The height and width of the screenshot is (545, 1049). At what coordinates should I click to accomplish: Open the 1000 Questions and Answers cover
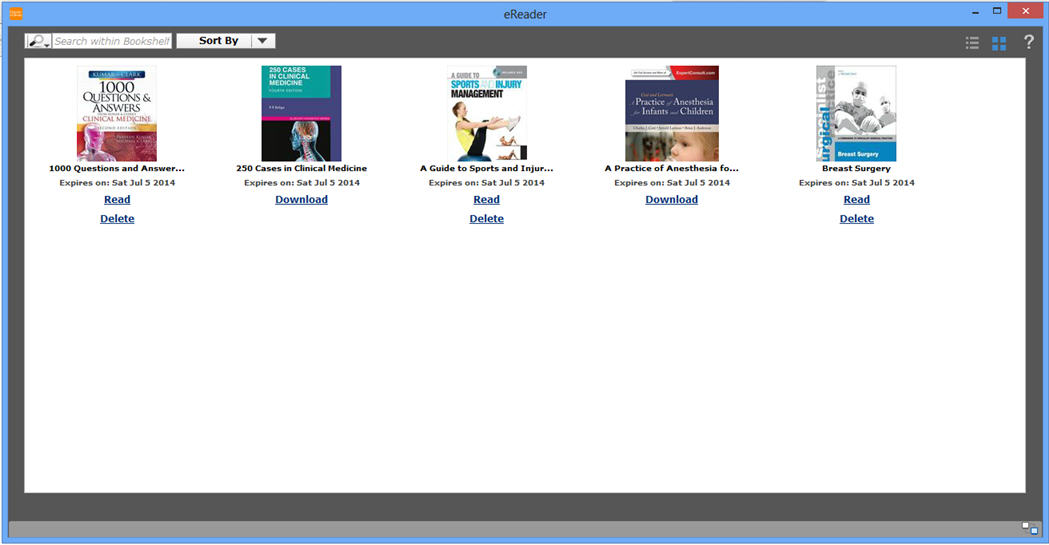point(117,113)
